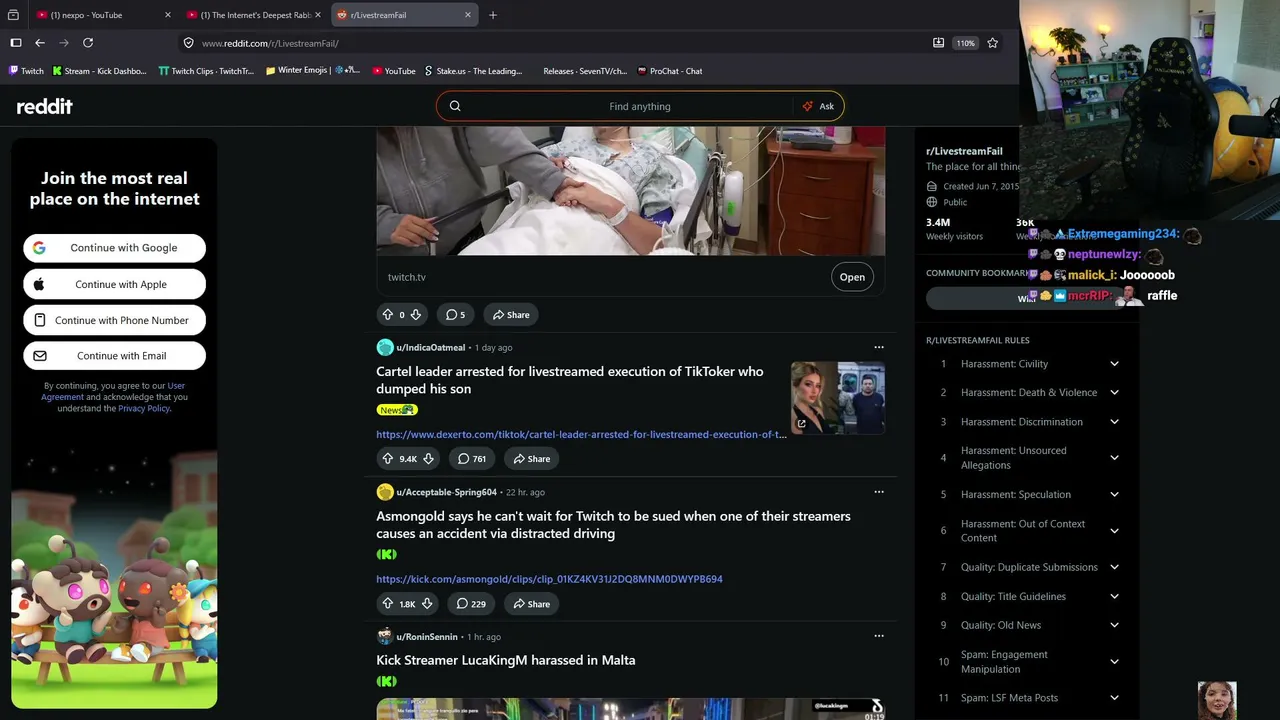Expand rule 3 Harassment: Discrimination
Viewport: 1280px width, 720px height.
1114,422
